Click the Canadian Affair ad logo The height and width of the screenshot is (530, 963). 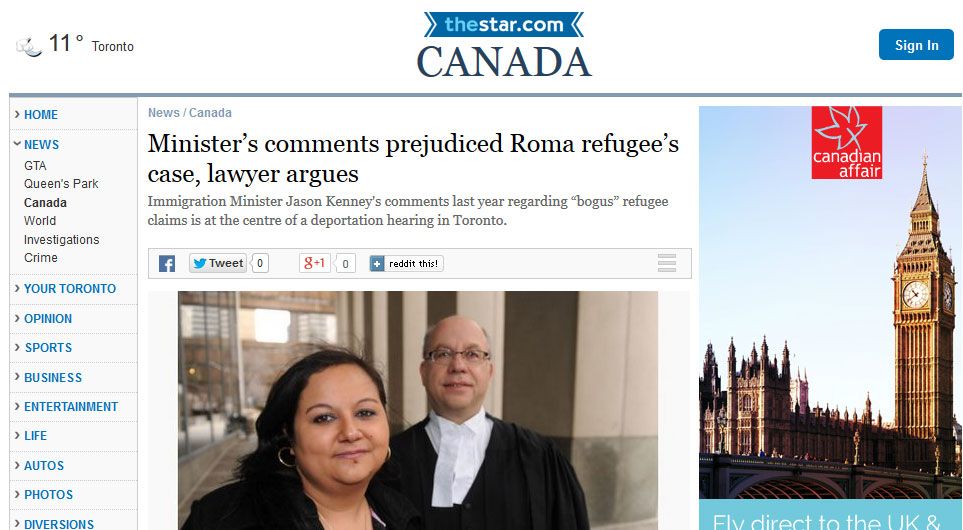(x=846, y=142)
